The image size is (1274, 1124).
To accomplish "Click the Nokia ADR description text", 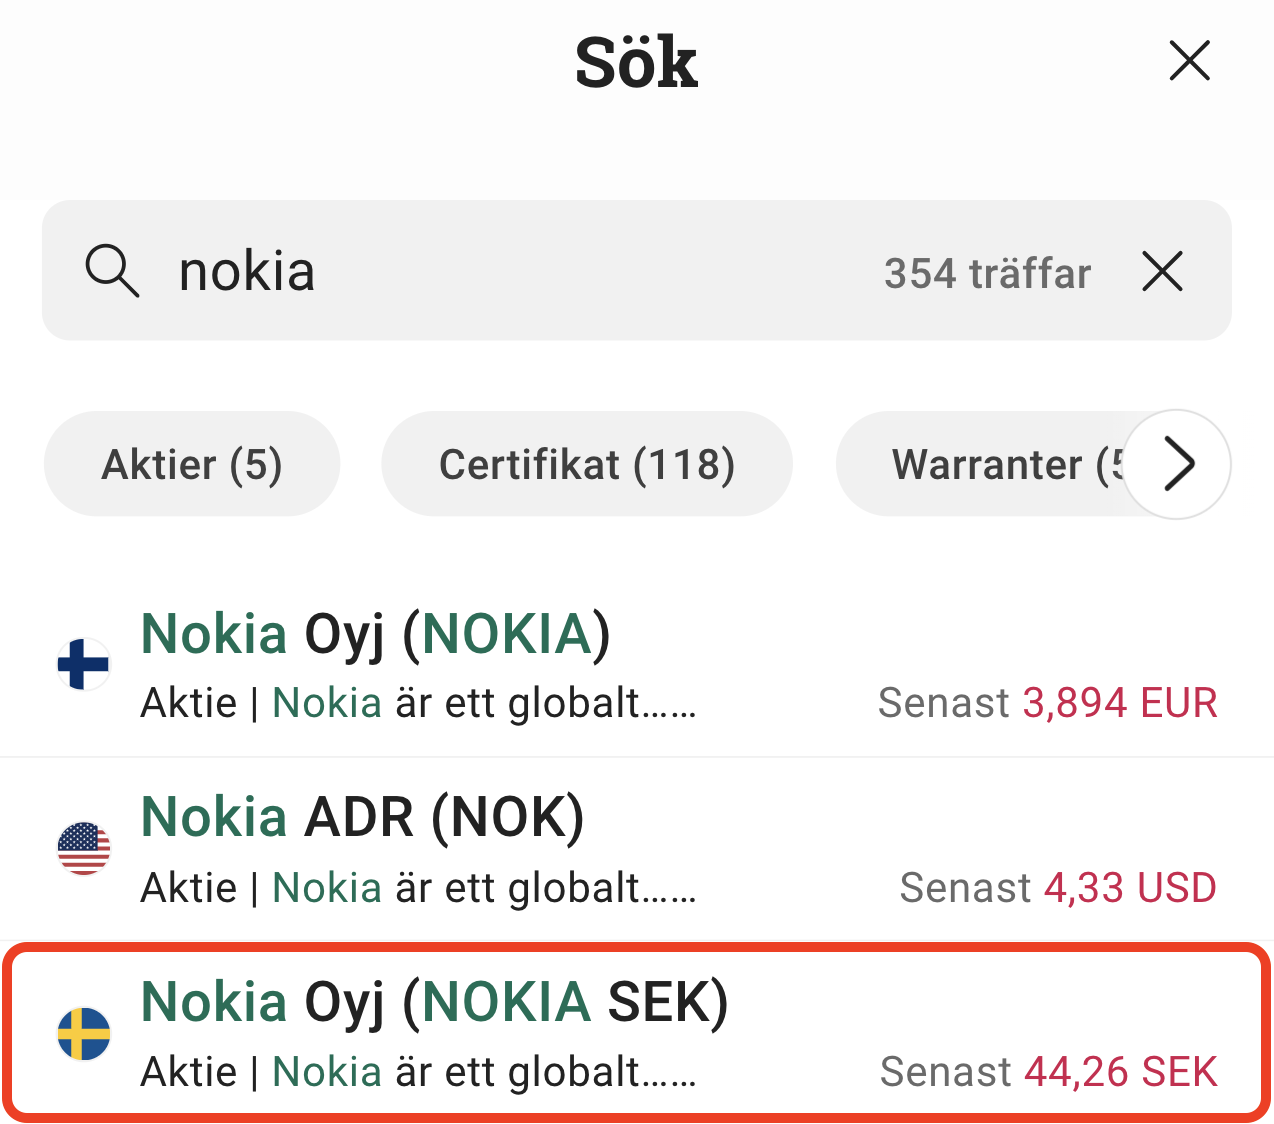I will pos(418,887).
